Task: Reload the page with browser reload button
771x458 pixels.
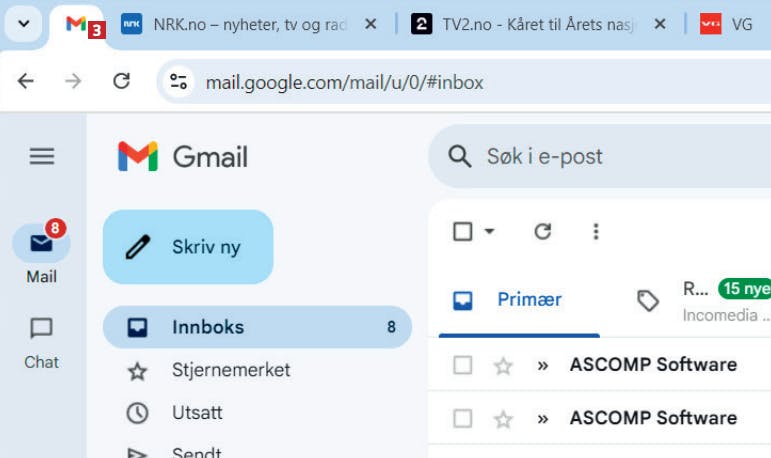Action: (x=122, y=81)
